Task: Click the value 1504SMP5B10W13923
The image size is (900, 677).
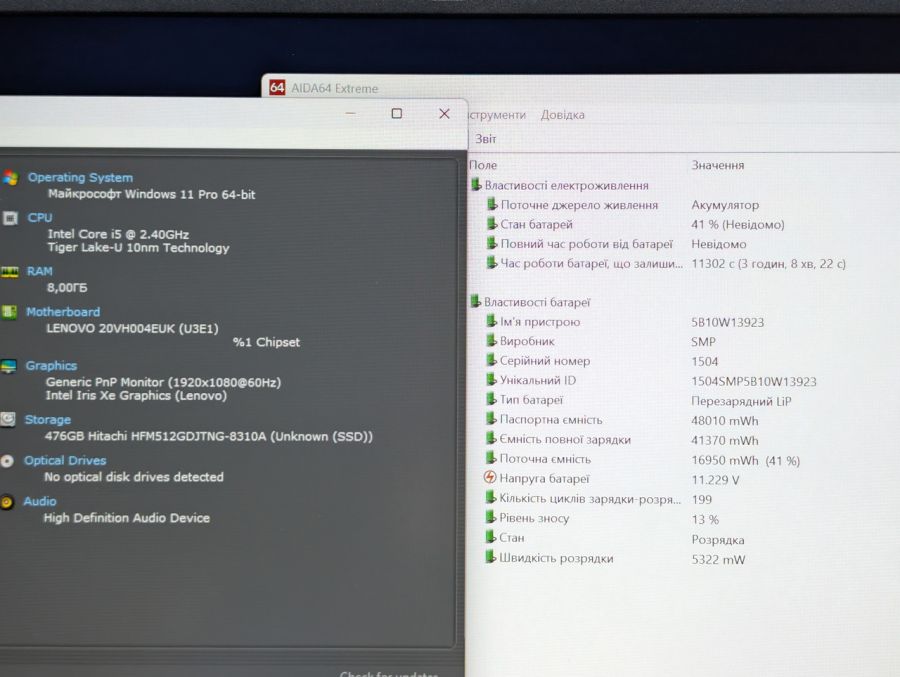Action: [x=754, y=381]
